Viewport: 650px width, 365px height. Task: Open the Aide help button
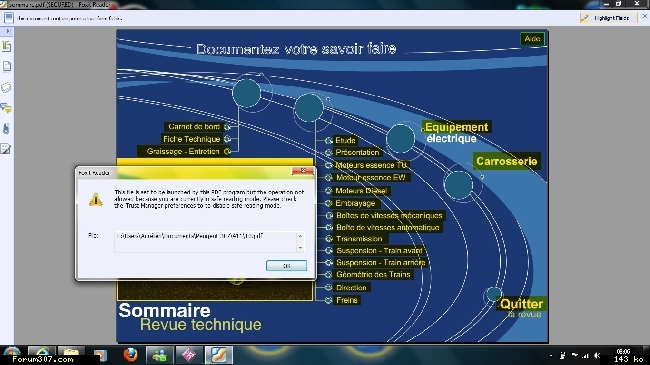pos(532,39)
